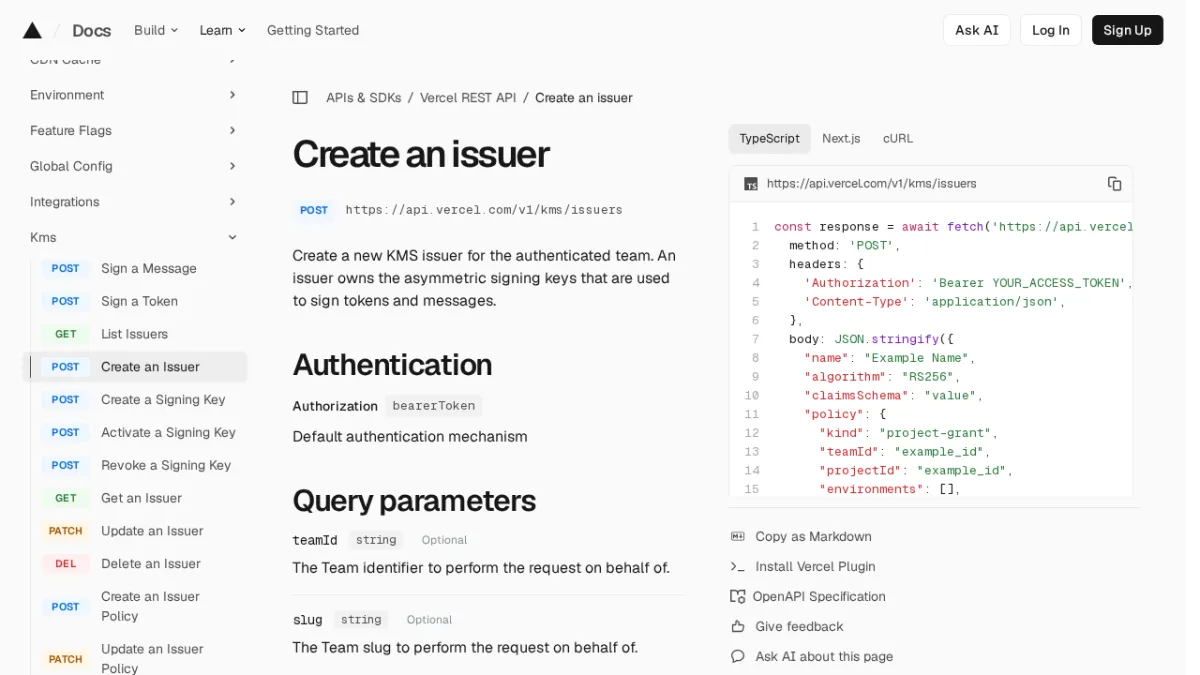Open Delete an Issuer sidebar page
This screenshot has height=675, width=1200.
point(151,565)
